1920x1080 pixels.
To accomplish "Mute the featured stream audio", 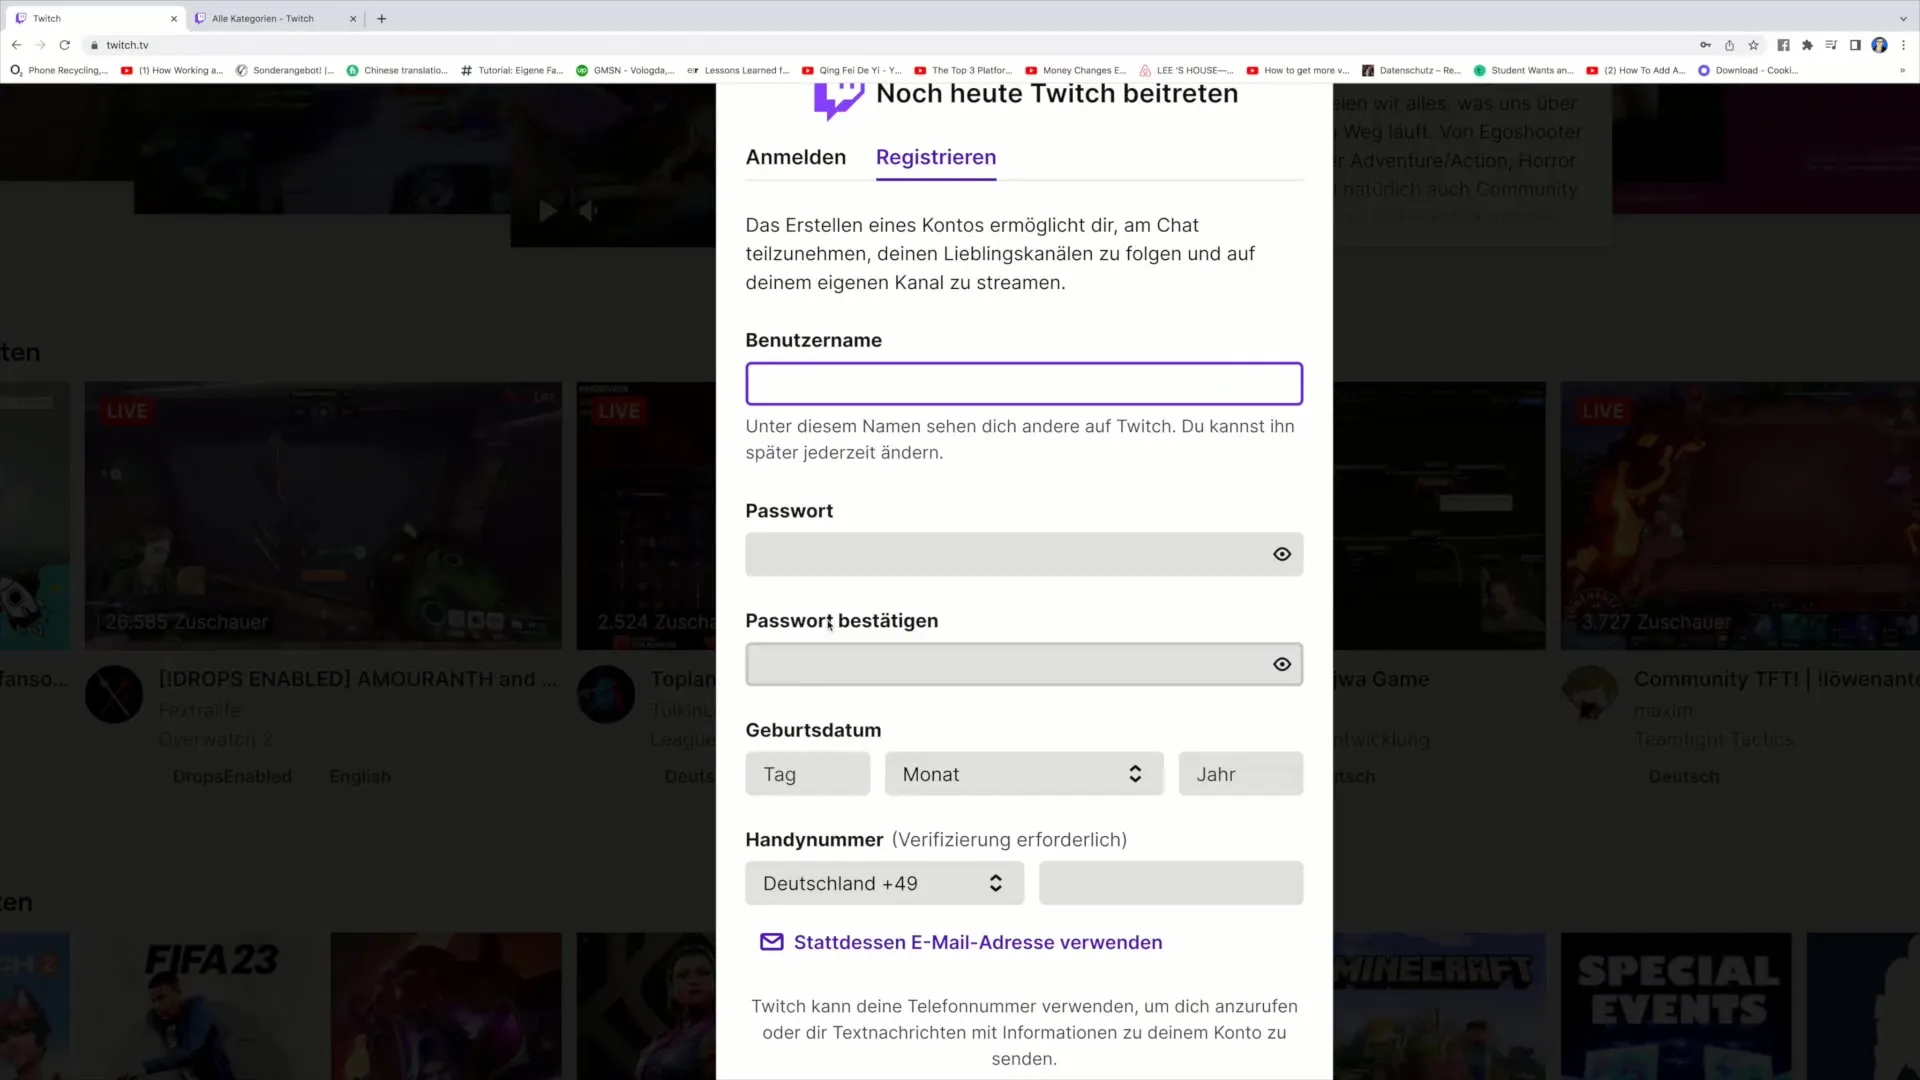I will click(589, 211).
